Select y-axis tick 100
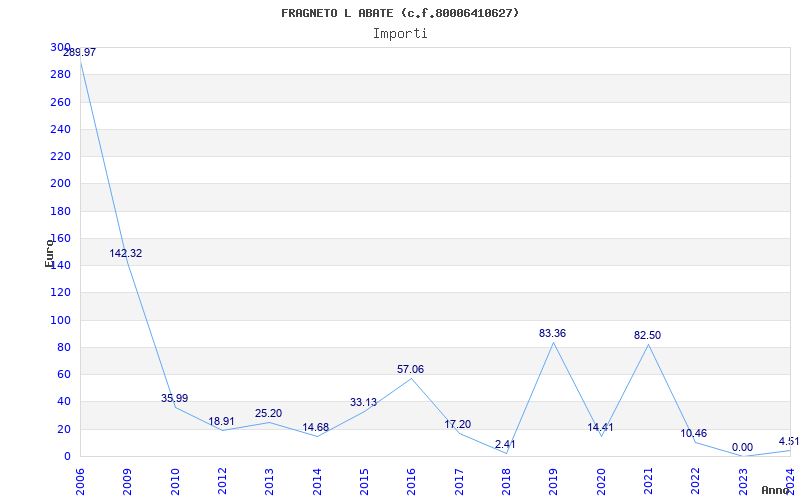The width and height of the screenshot is (800, 500). coord(60,320)
